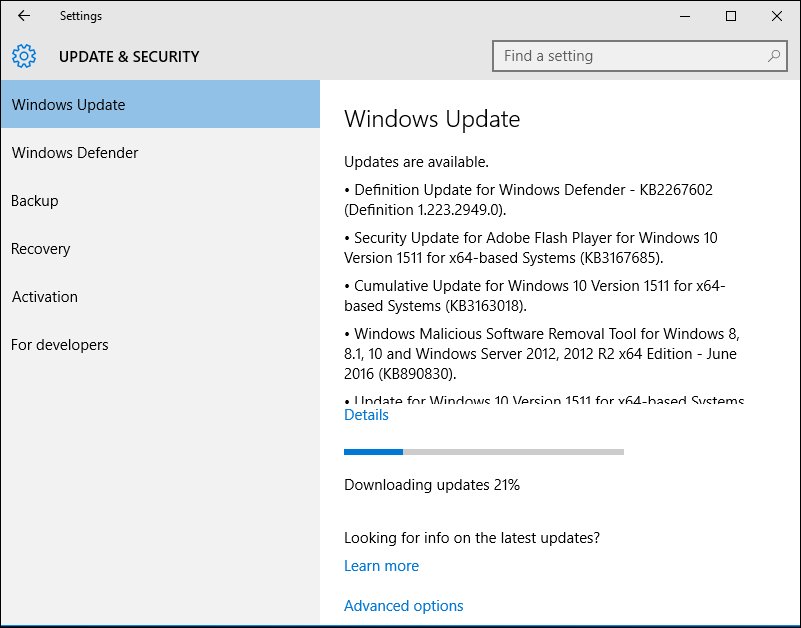The width and height of the screenshot is (801, 628).
Task: Click the search magnifier icon
Action: (774, 56)
